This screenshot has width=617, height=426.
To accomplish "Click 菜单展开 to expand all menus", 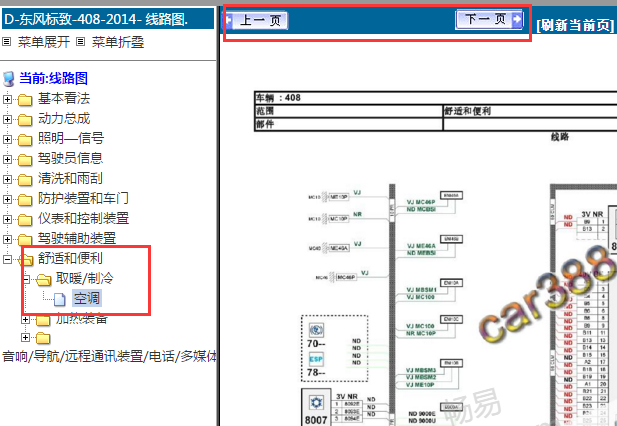I will 44,42.
